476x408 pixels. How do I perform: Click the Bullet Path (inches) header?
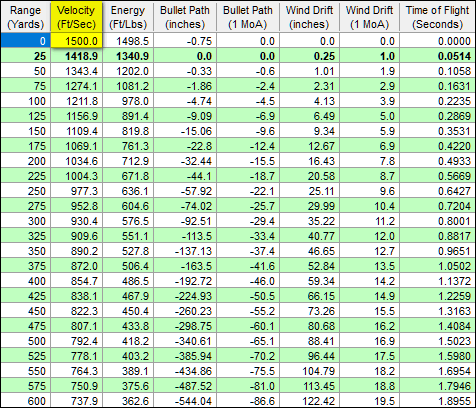[185, 17]
